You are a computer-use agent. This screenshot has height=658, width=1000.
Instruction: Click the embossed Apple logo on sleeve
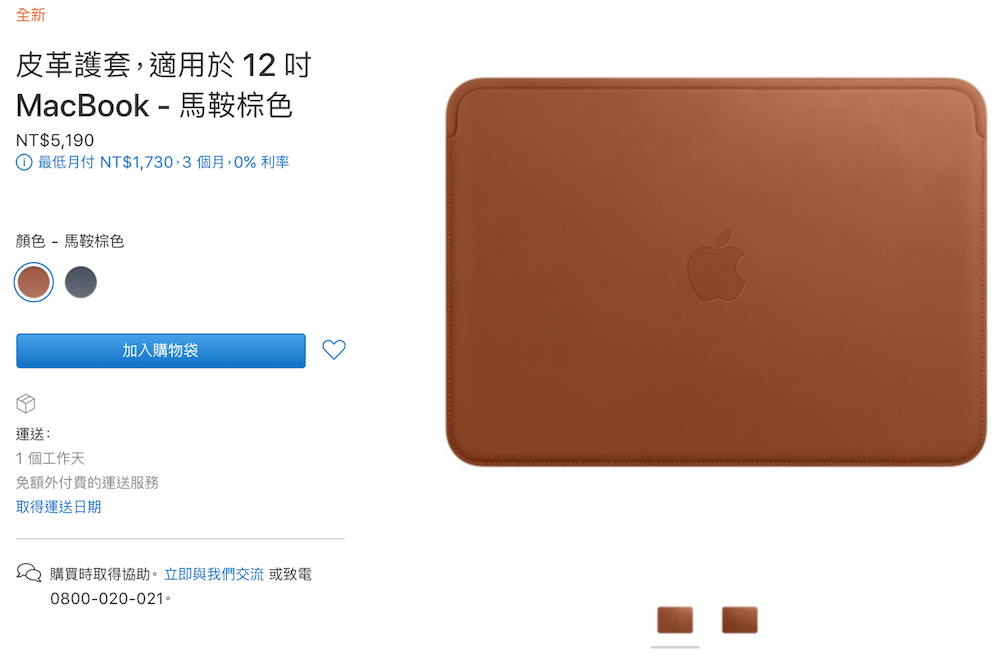click(x=716, y=267)
